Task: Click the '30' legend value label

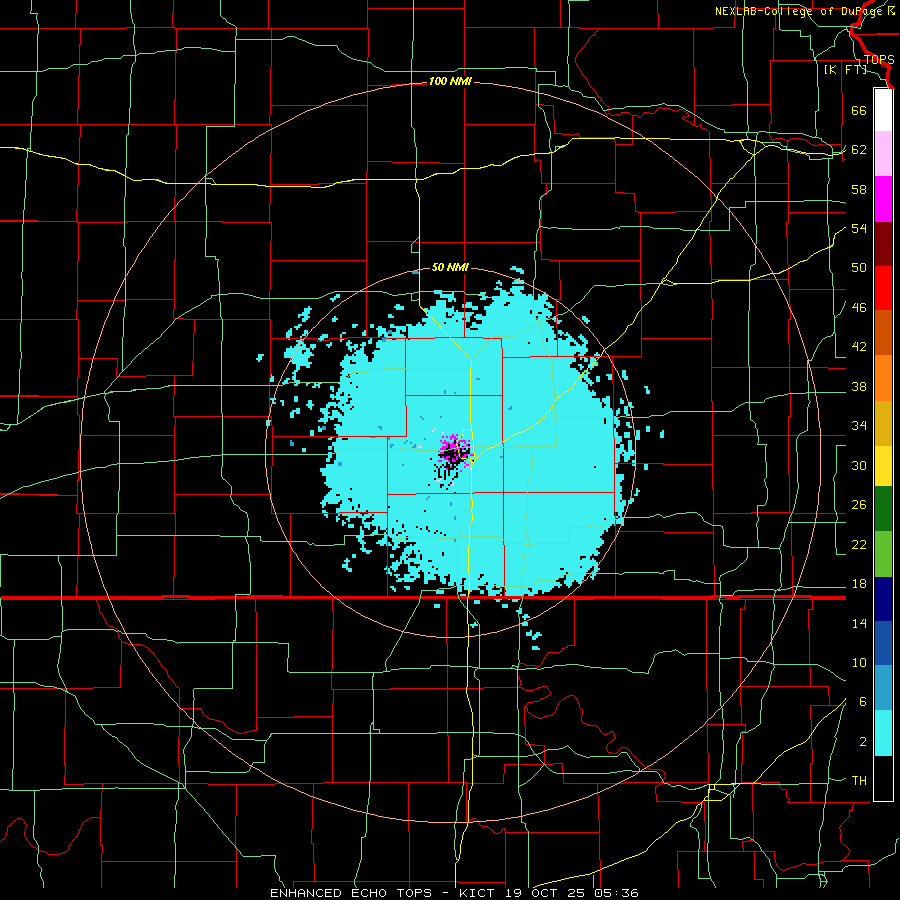Action: coord(859,465)
